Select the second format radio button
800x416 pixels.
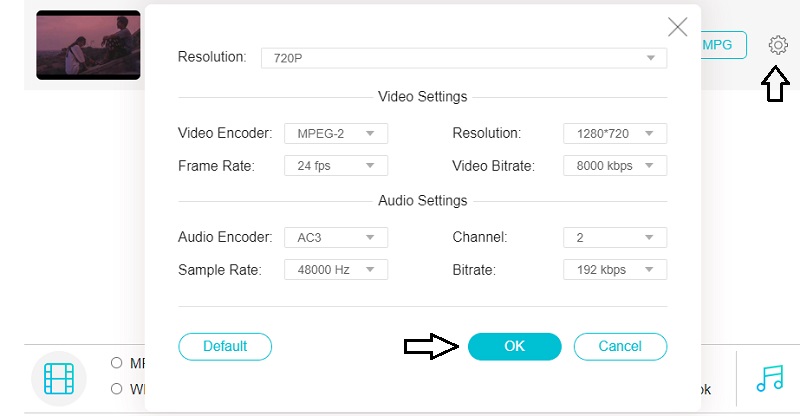pos(117,389)
